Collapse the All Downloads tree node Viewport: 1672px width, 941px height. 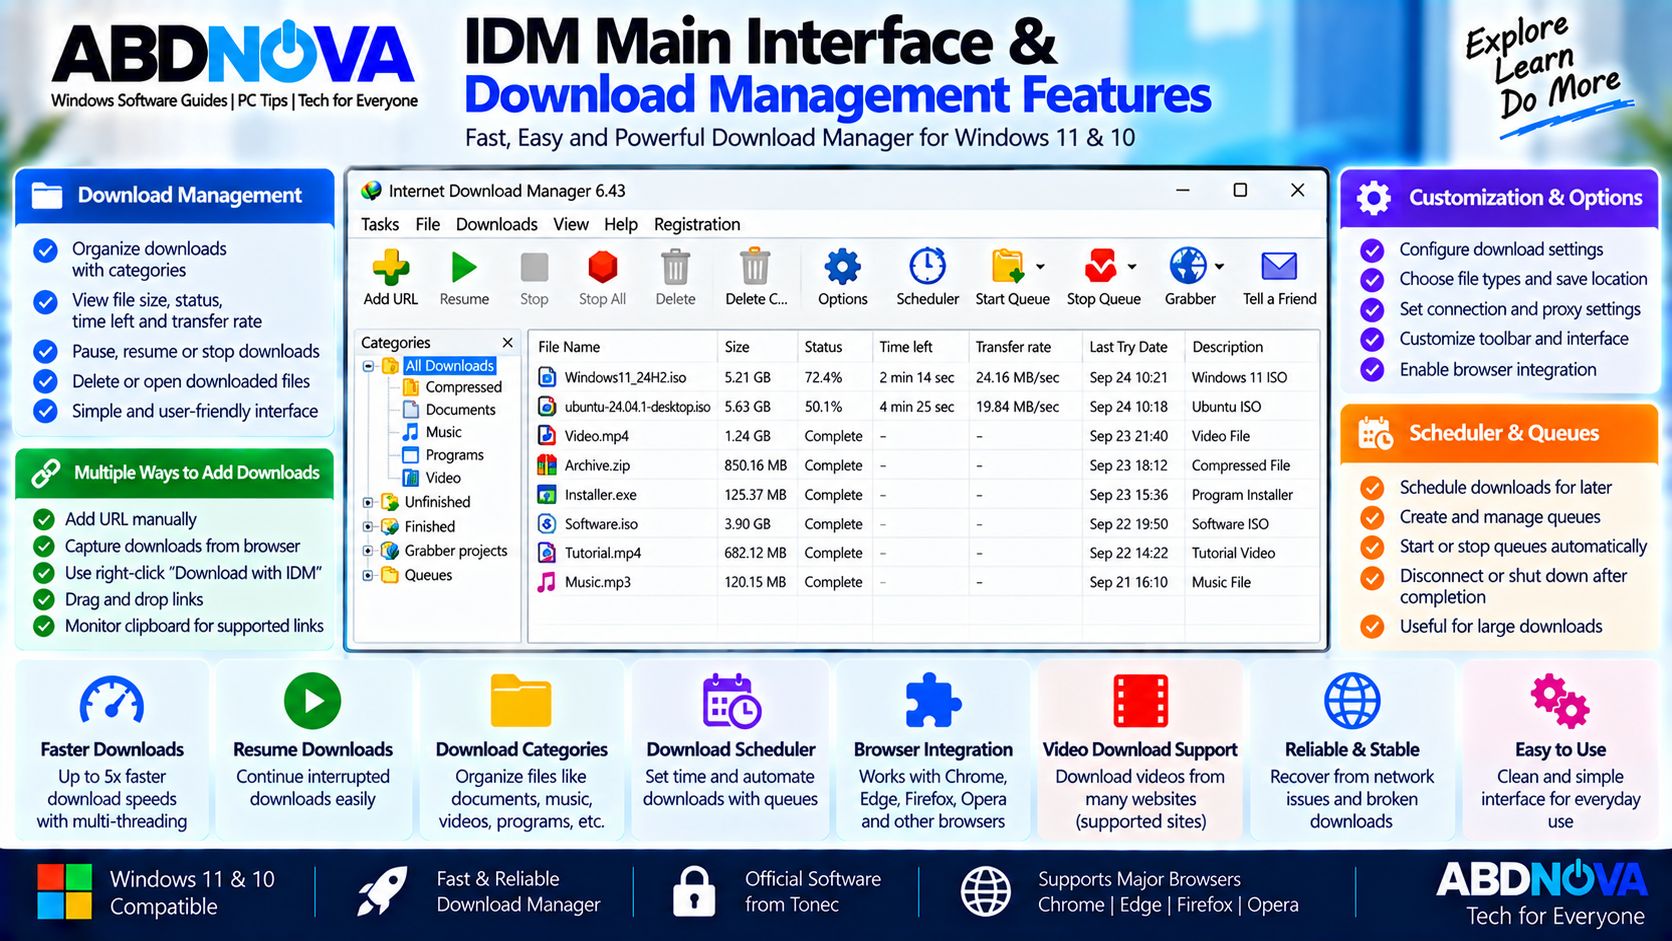(x=368, y=366)
